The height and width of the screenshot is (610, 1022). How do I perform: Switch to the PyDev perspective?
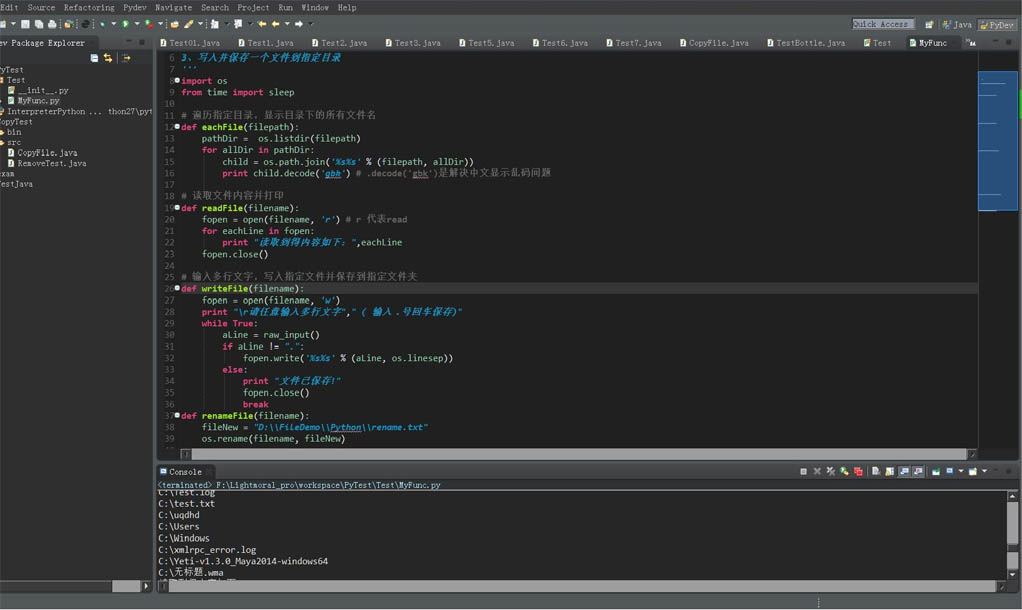997,25
